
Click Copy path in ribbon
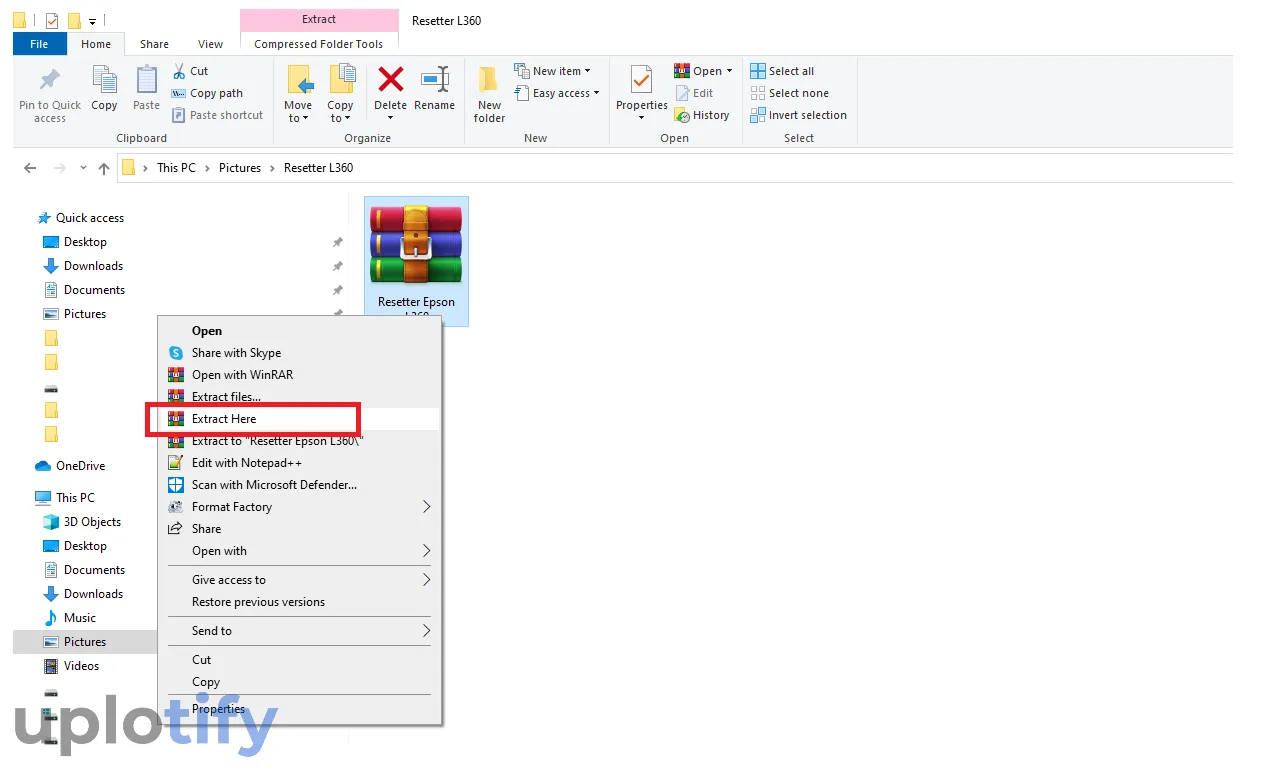coord(207,93)
